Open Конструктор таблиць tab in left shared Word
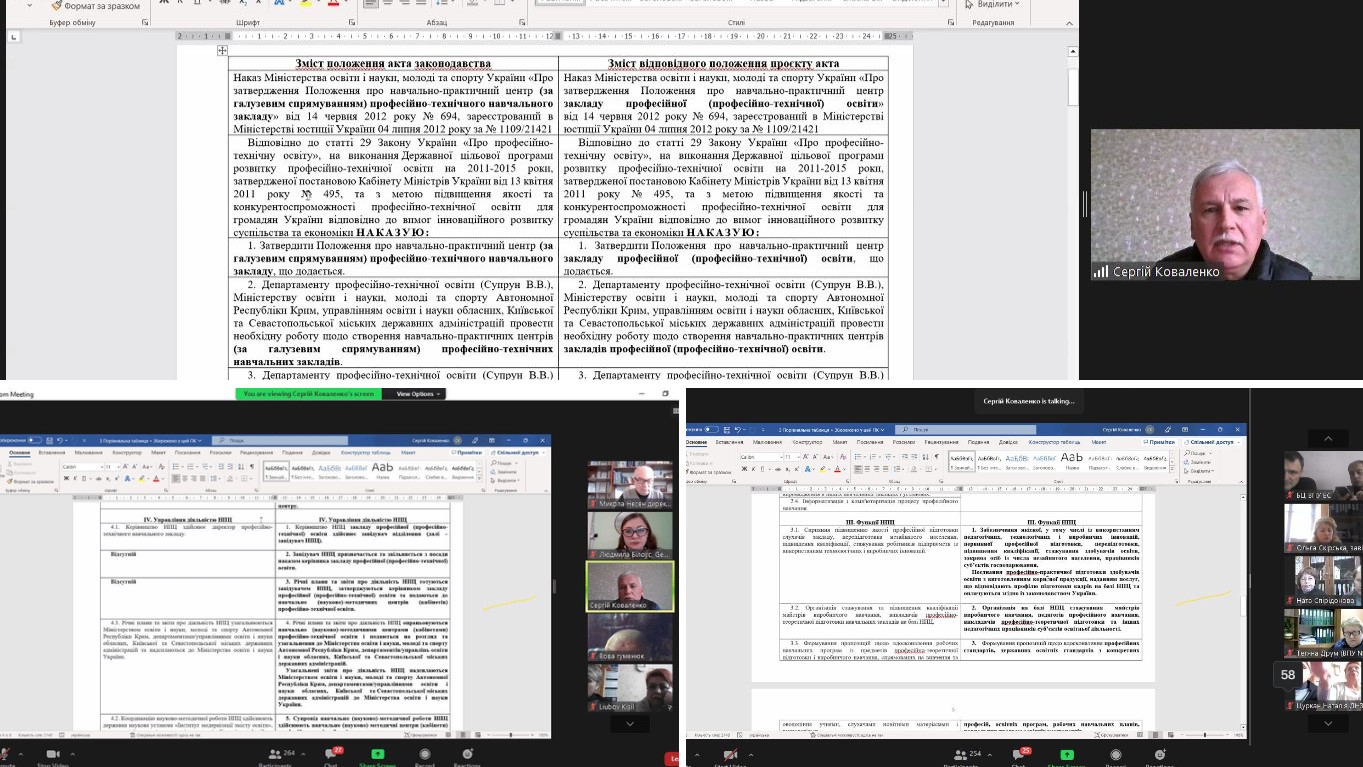 364,452
